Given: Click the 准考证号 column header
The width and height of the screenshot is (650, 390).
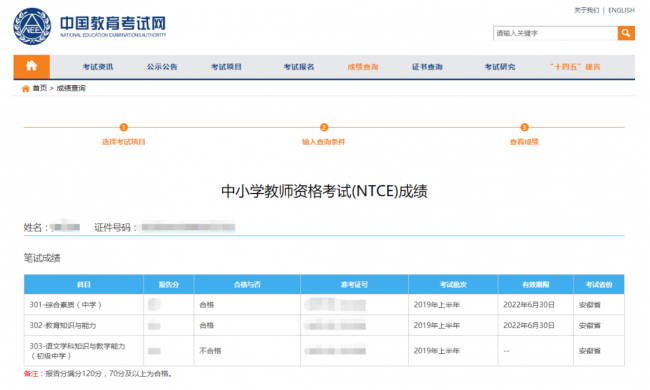Looking at the screenshot, I should coord(354,285).
